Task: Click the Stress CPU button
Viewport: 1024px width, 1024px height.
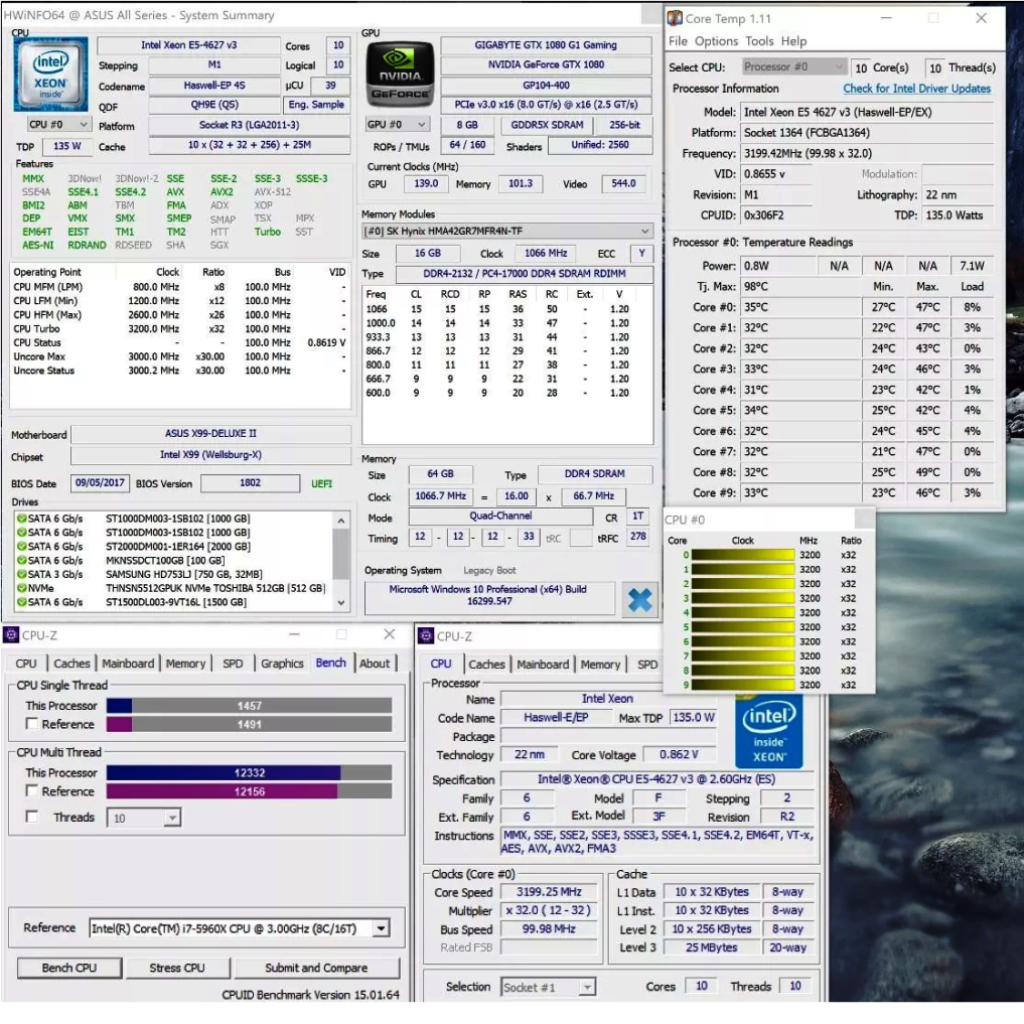Action: coord(177,968)
